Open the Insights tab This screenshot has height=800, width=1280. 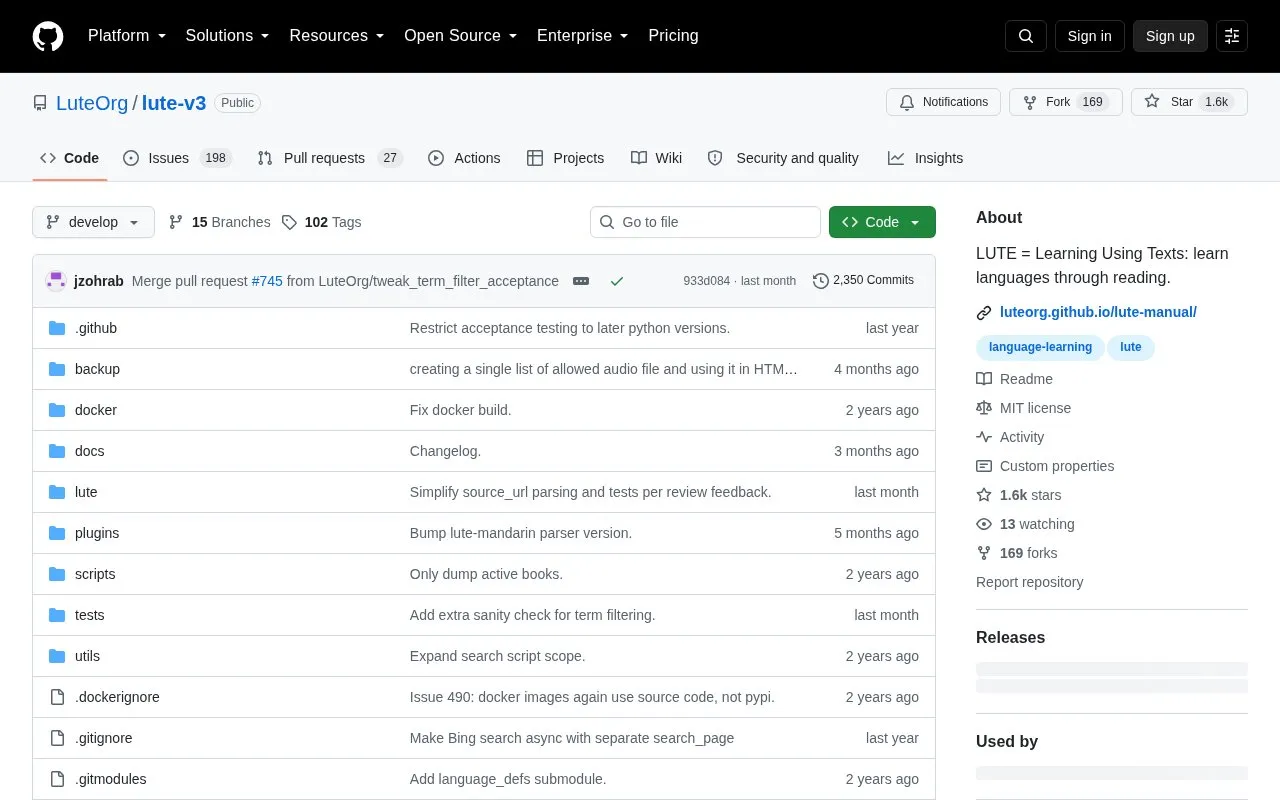[925, 158]
